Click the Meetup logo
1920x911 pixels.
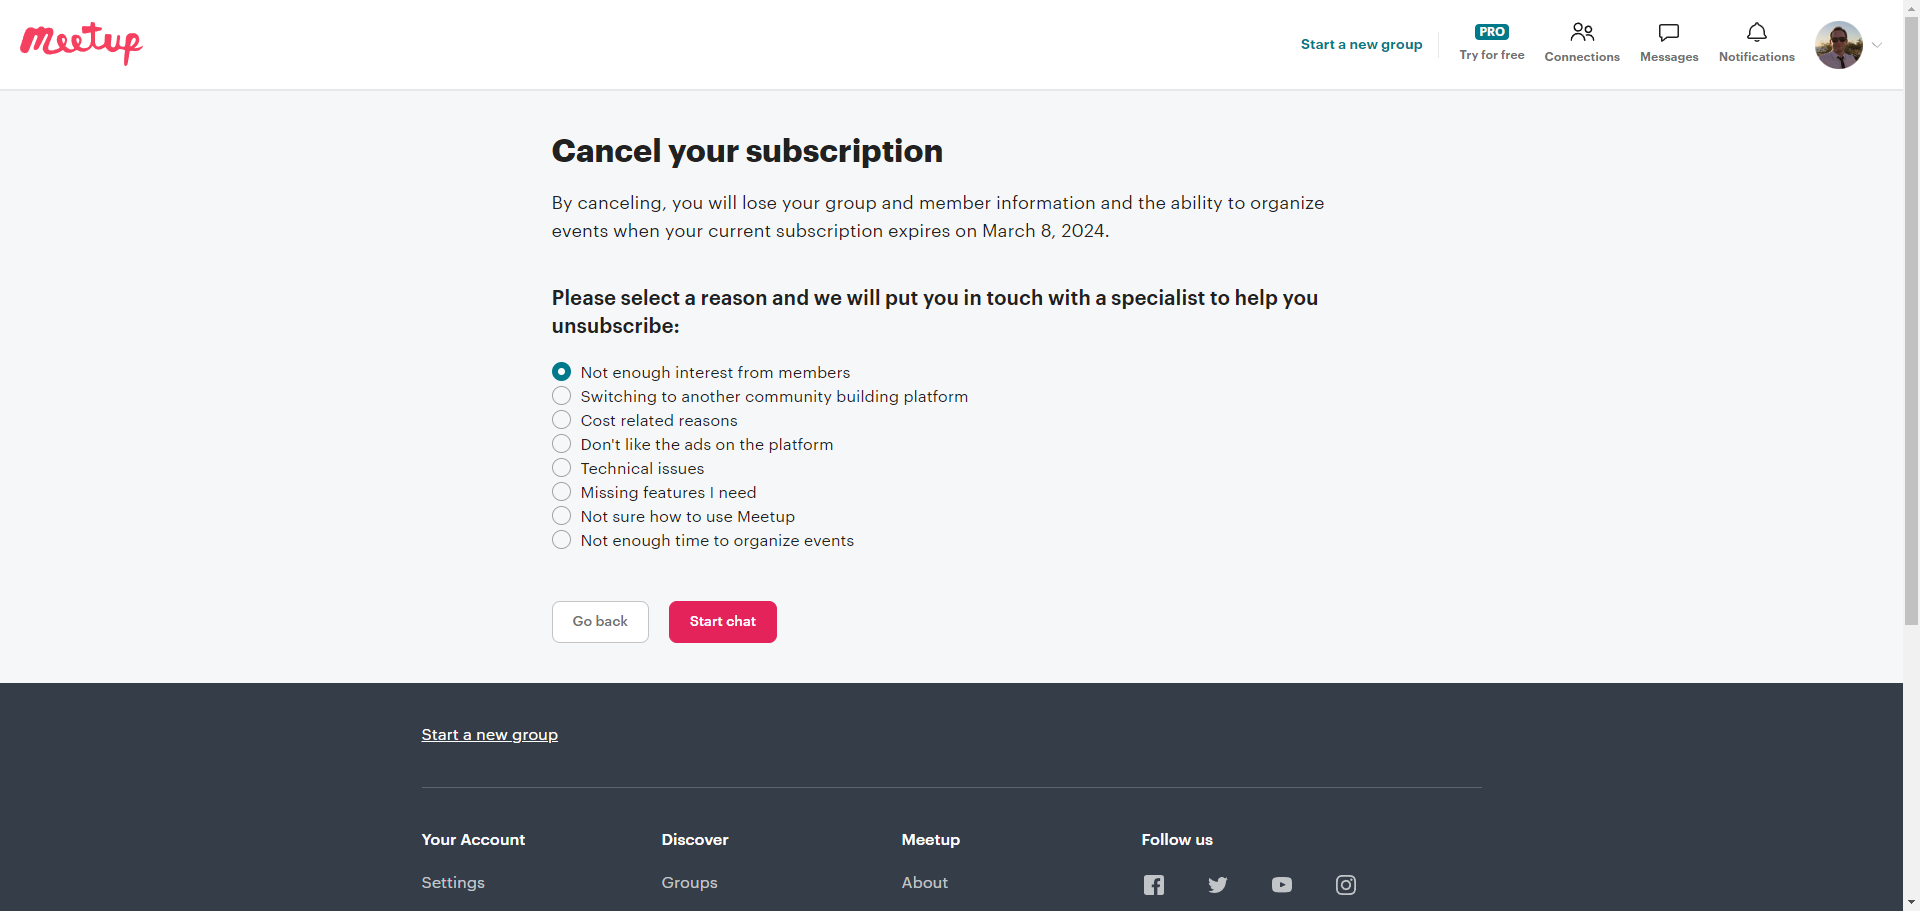81,43
